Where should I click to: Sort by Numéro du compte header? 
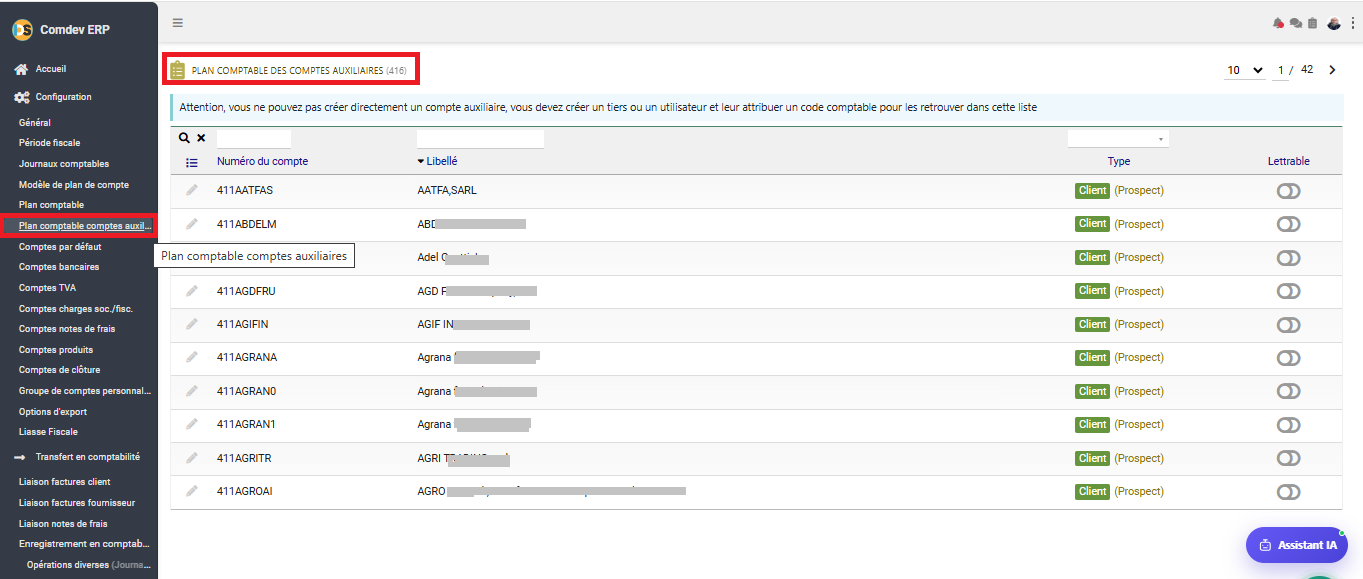(x=262, y=161)
